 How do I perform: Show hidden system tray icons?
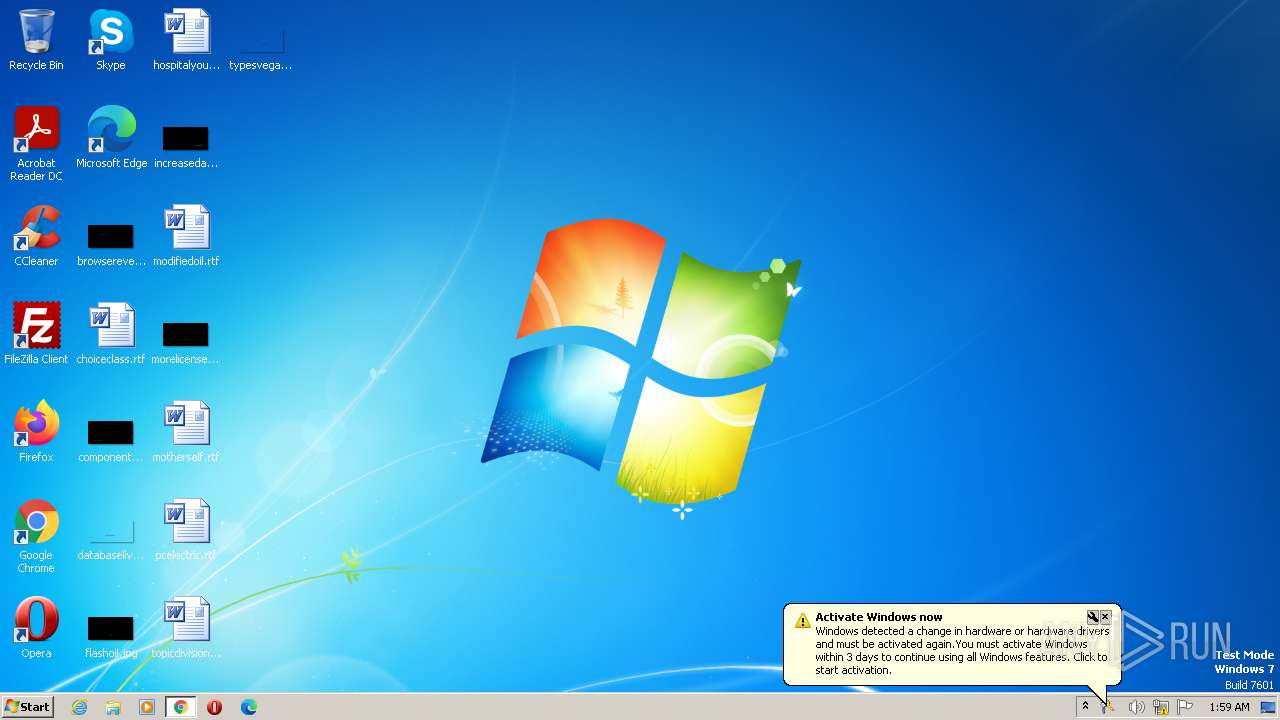pos(1085,707)
